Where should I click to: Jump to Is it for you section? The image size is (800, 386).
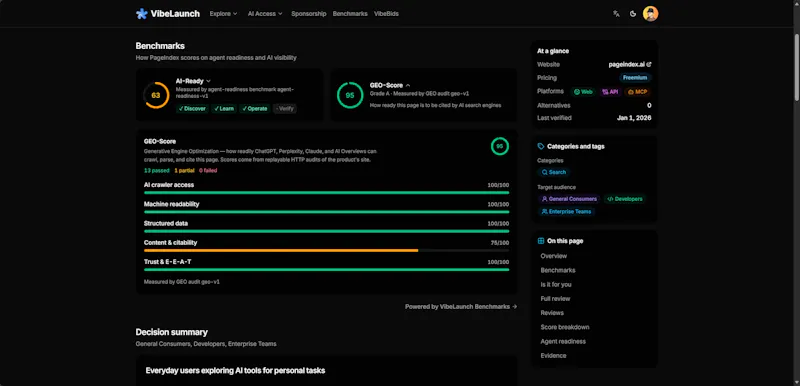click(x=556, y=285)
